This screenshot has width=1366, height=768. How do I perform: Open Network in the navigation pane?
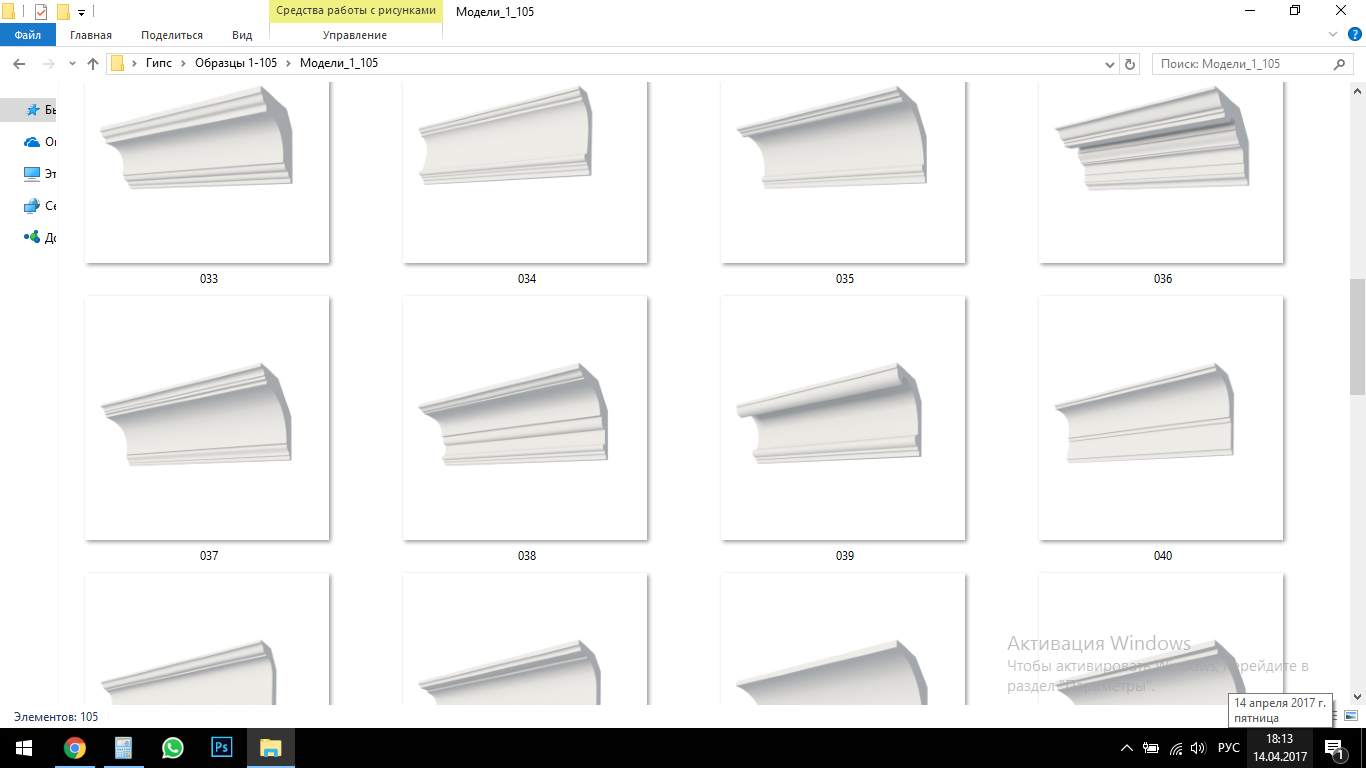(32, 206)
